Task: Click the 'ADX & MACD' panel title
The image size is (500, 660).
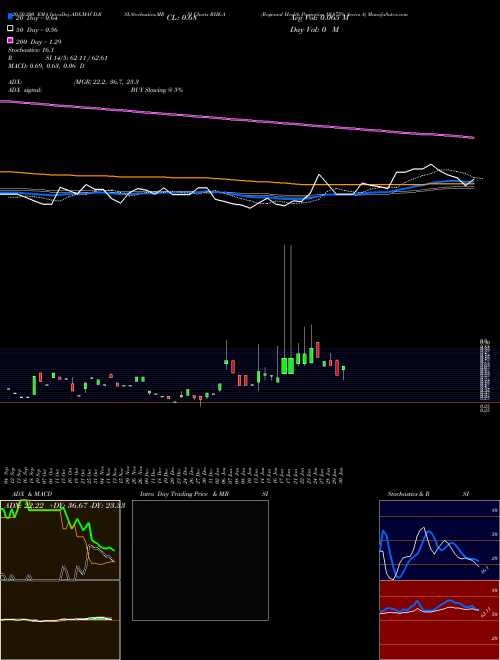Action: point(32,494)
